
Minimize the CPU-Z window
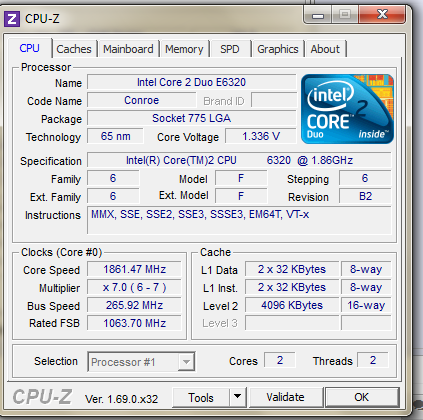coord(318,15)
